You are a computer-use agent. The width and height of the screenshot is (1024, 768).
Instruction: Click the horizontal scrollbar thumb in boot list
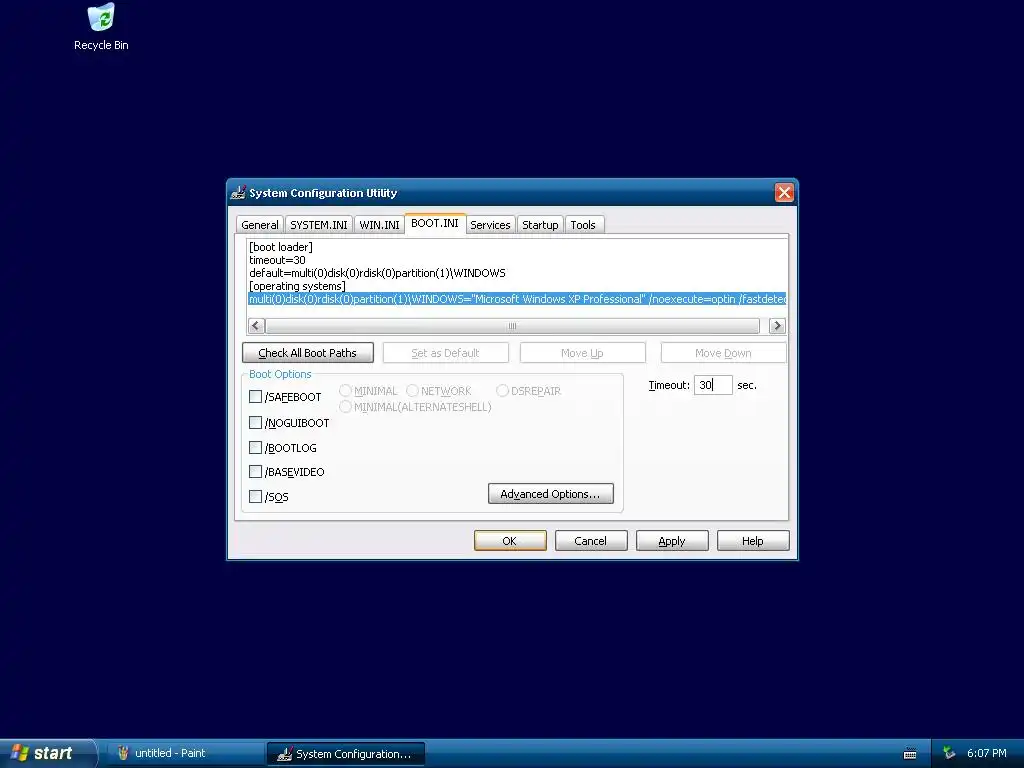click(513, 325)
